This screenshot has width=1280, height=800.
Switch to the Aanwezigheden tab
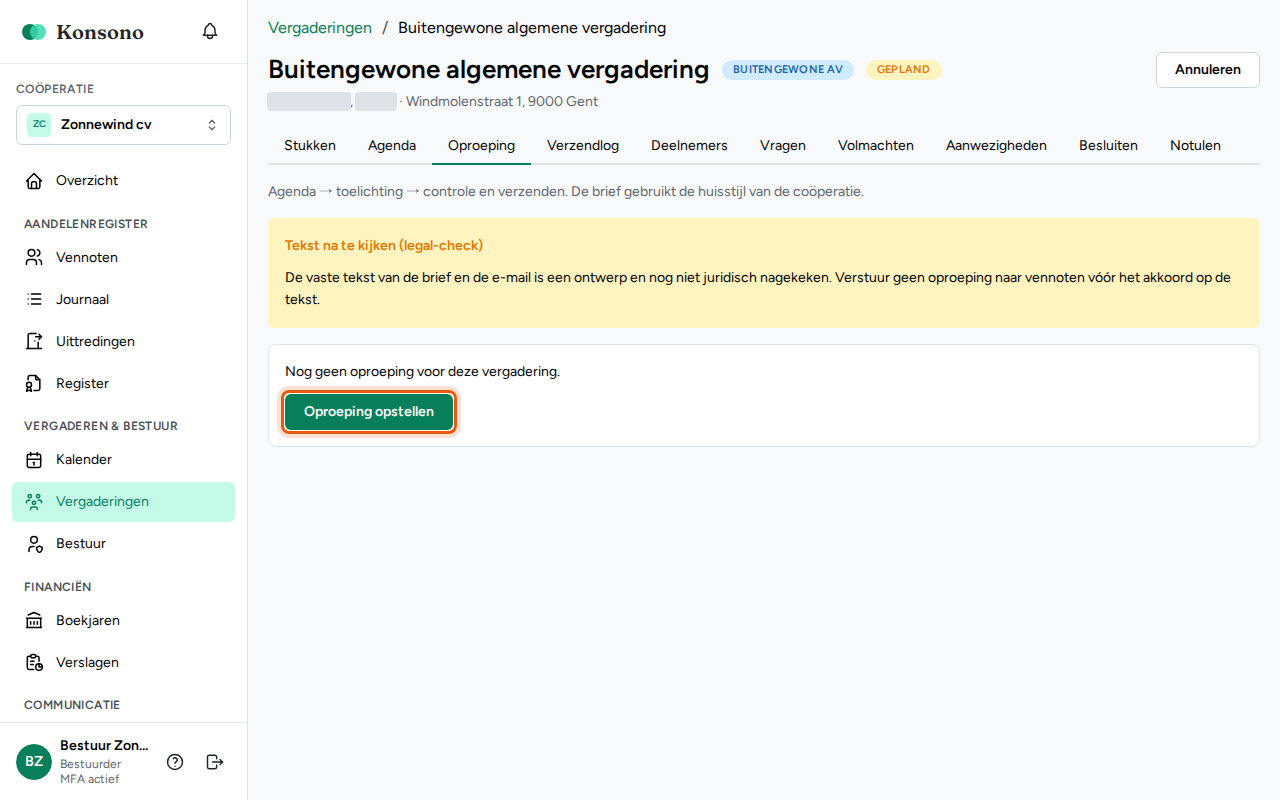996,146
